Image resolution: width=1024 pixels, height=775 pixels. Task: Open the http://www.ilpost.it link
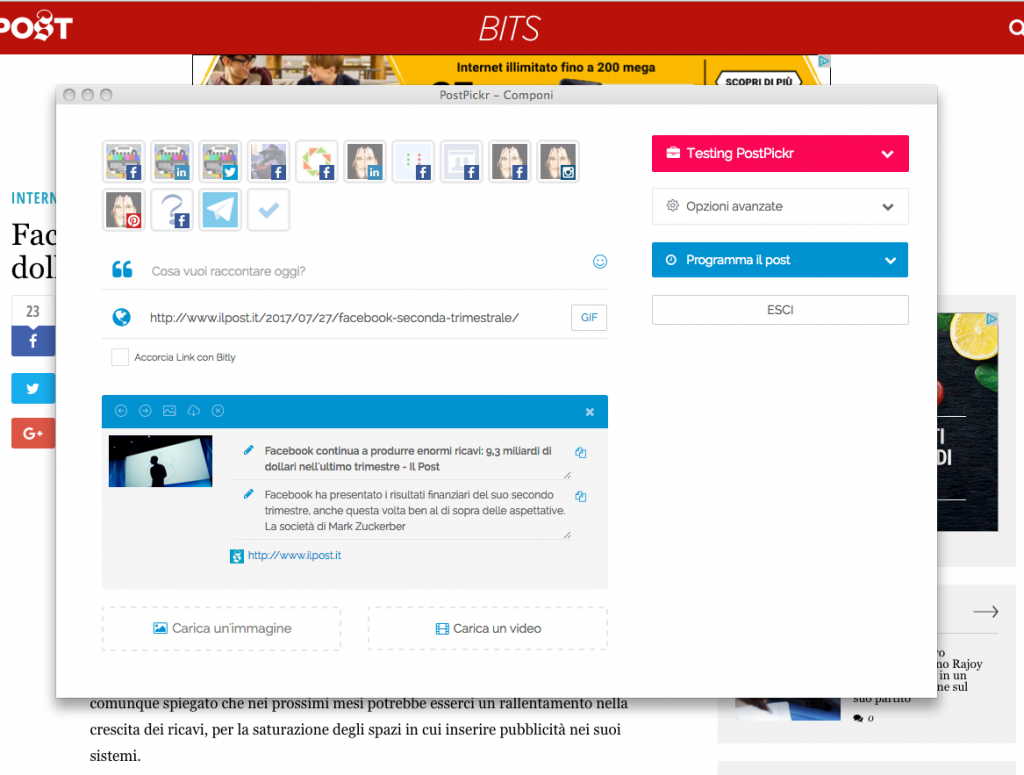294,555
